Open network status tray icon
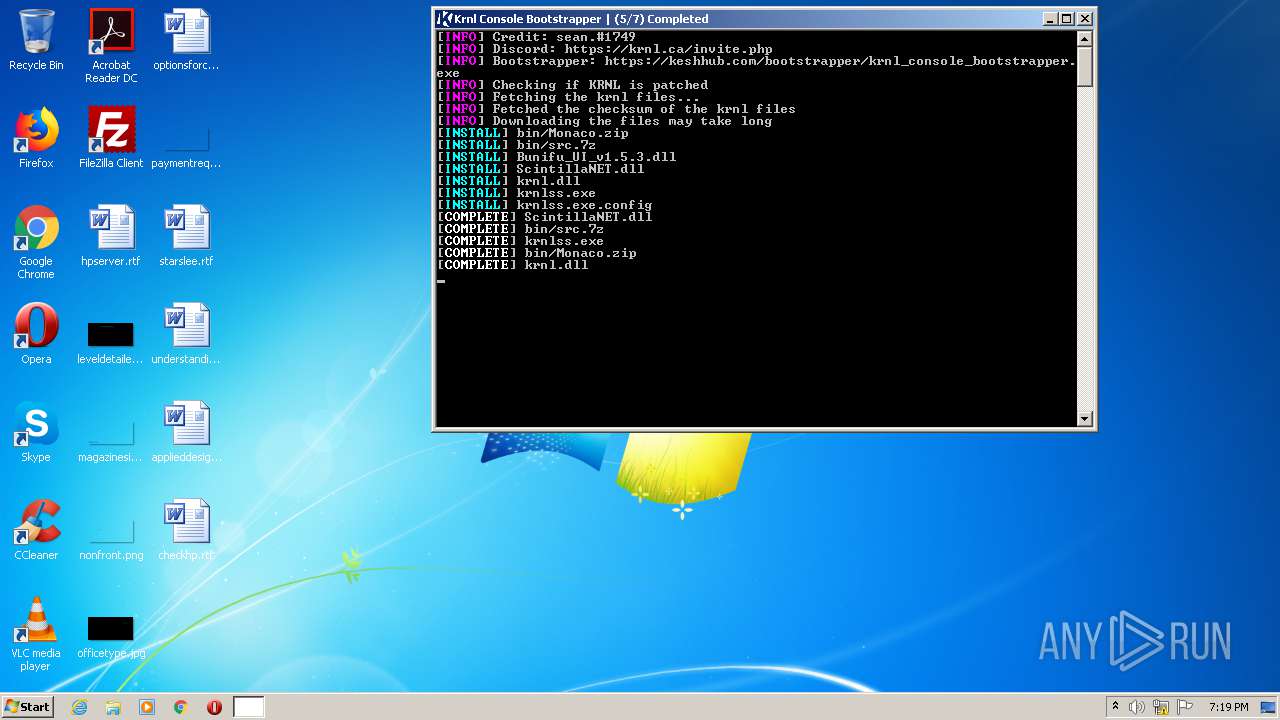 [x=1161, y=707]
